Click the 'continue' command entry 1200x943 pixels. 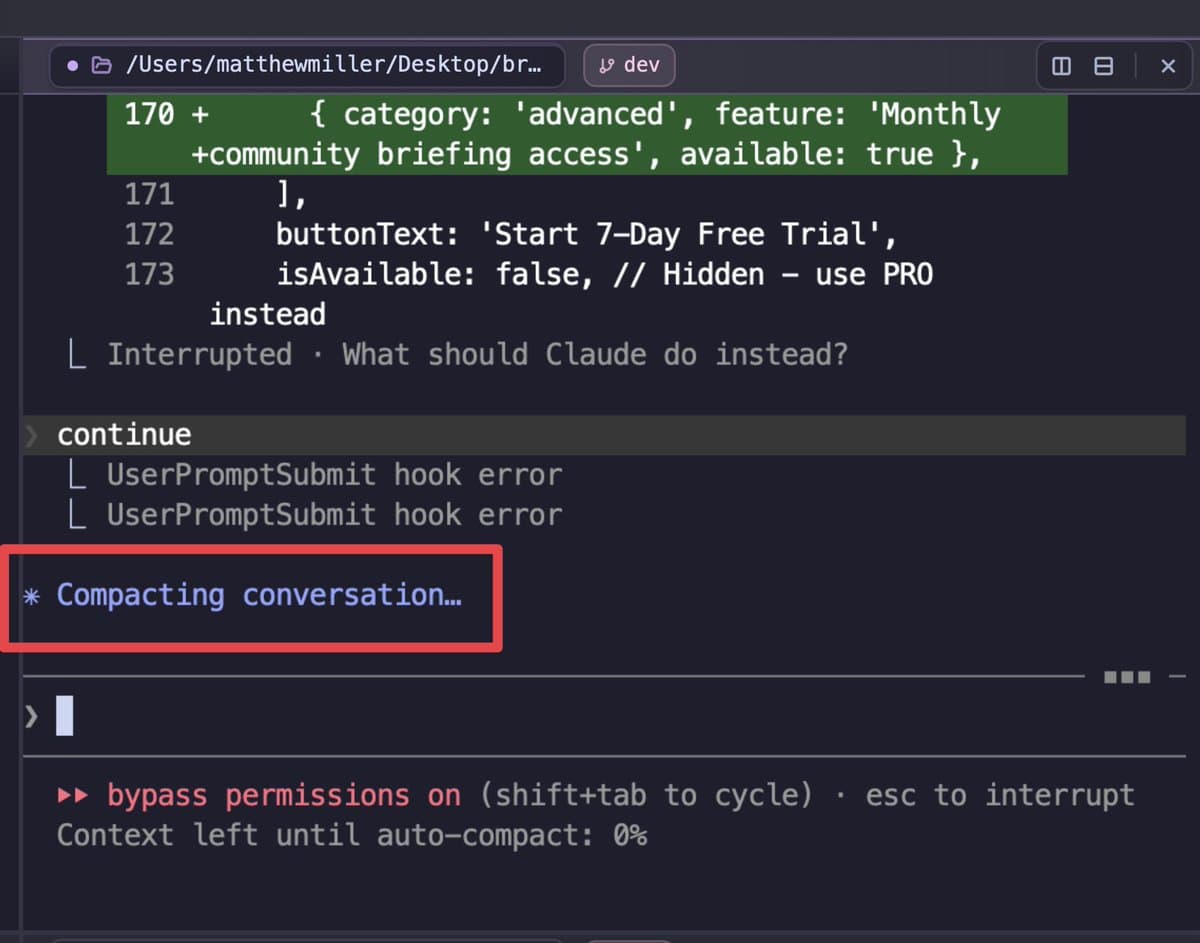pyautogui.click(x=124, y=434)
